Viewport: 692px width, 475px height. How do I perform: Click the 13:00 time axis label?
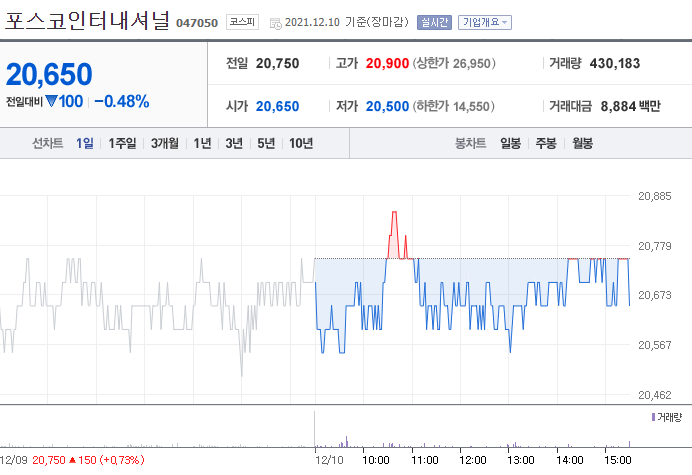pyautogui.click(x=521, y=460)
